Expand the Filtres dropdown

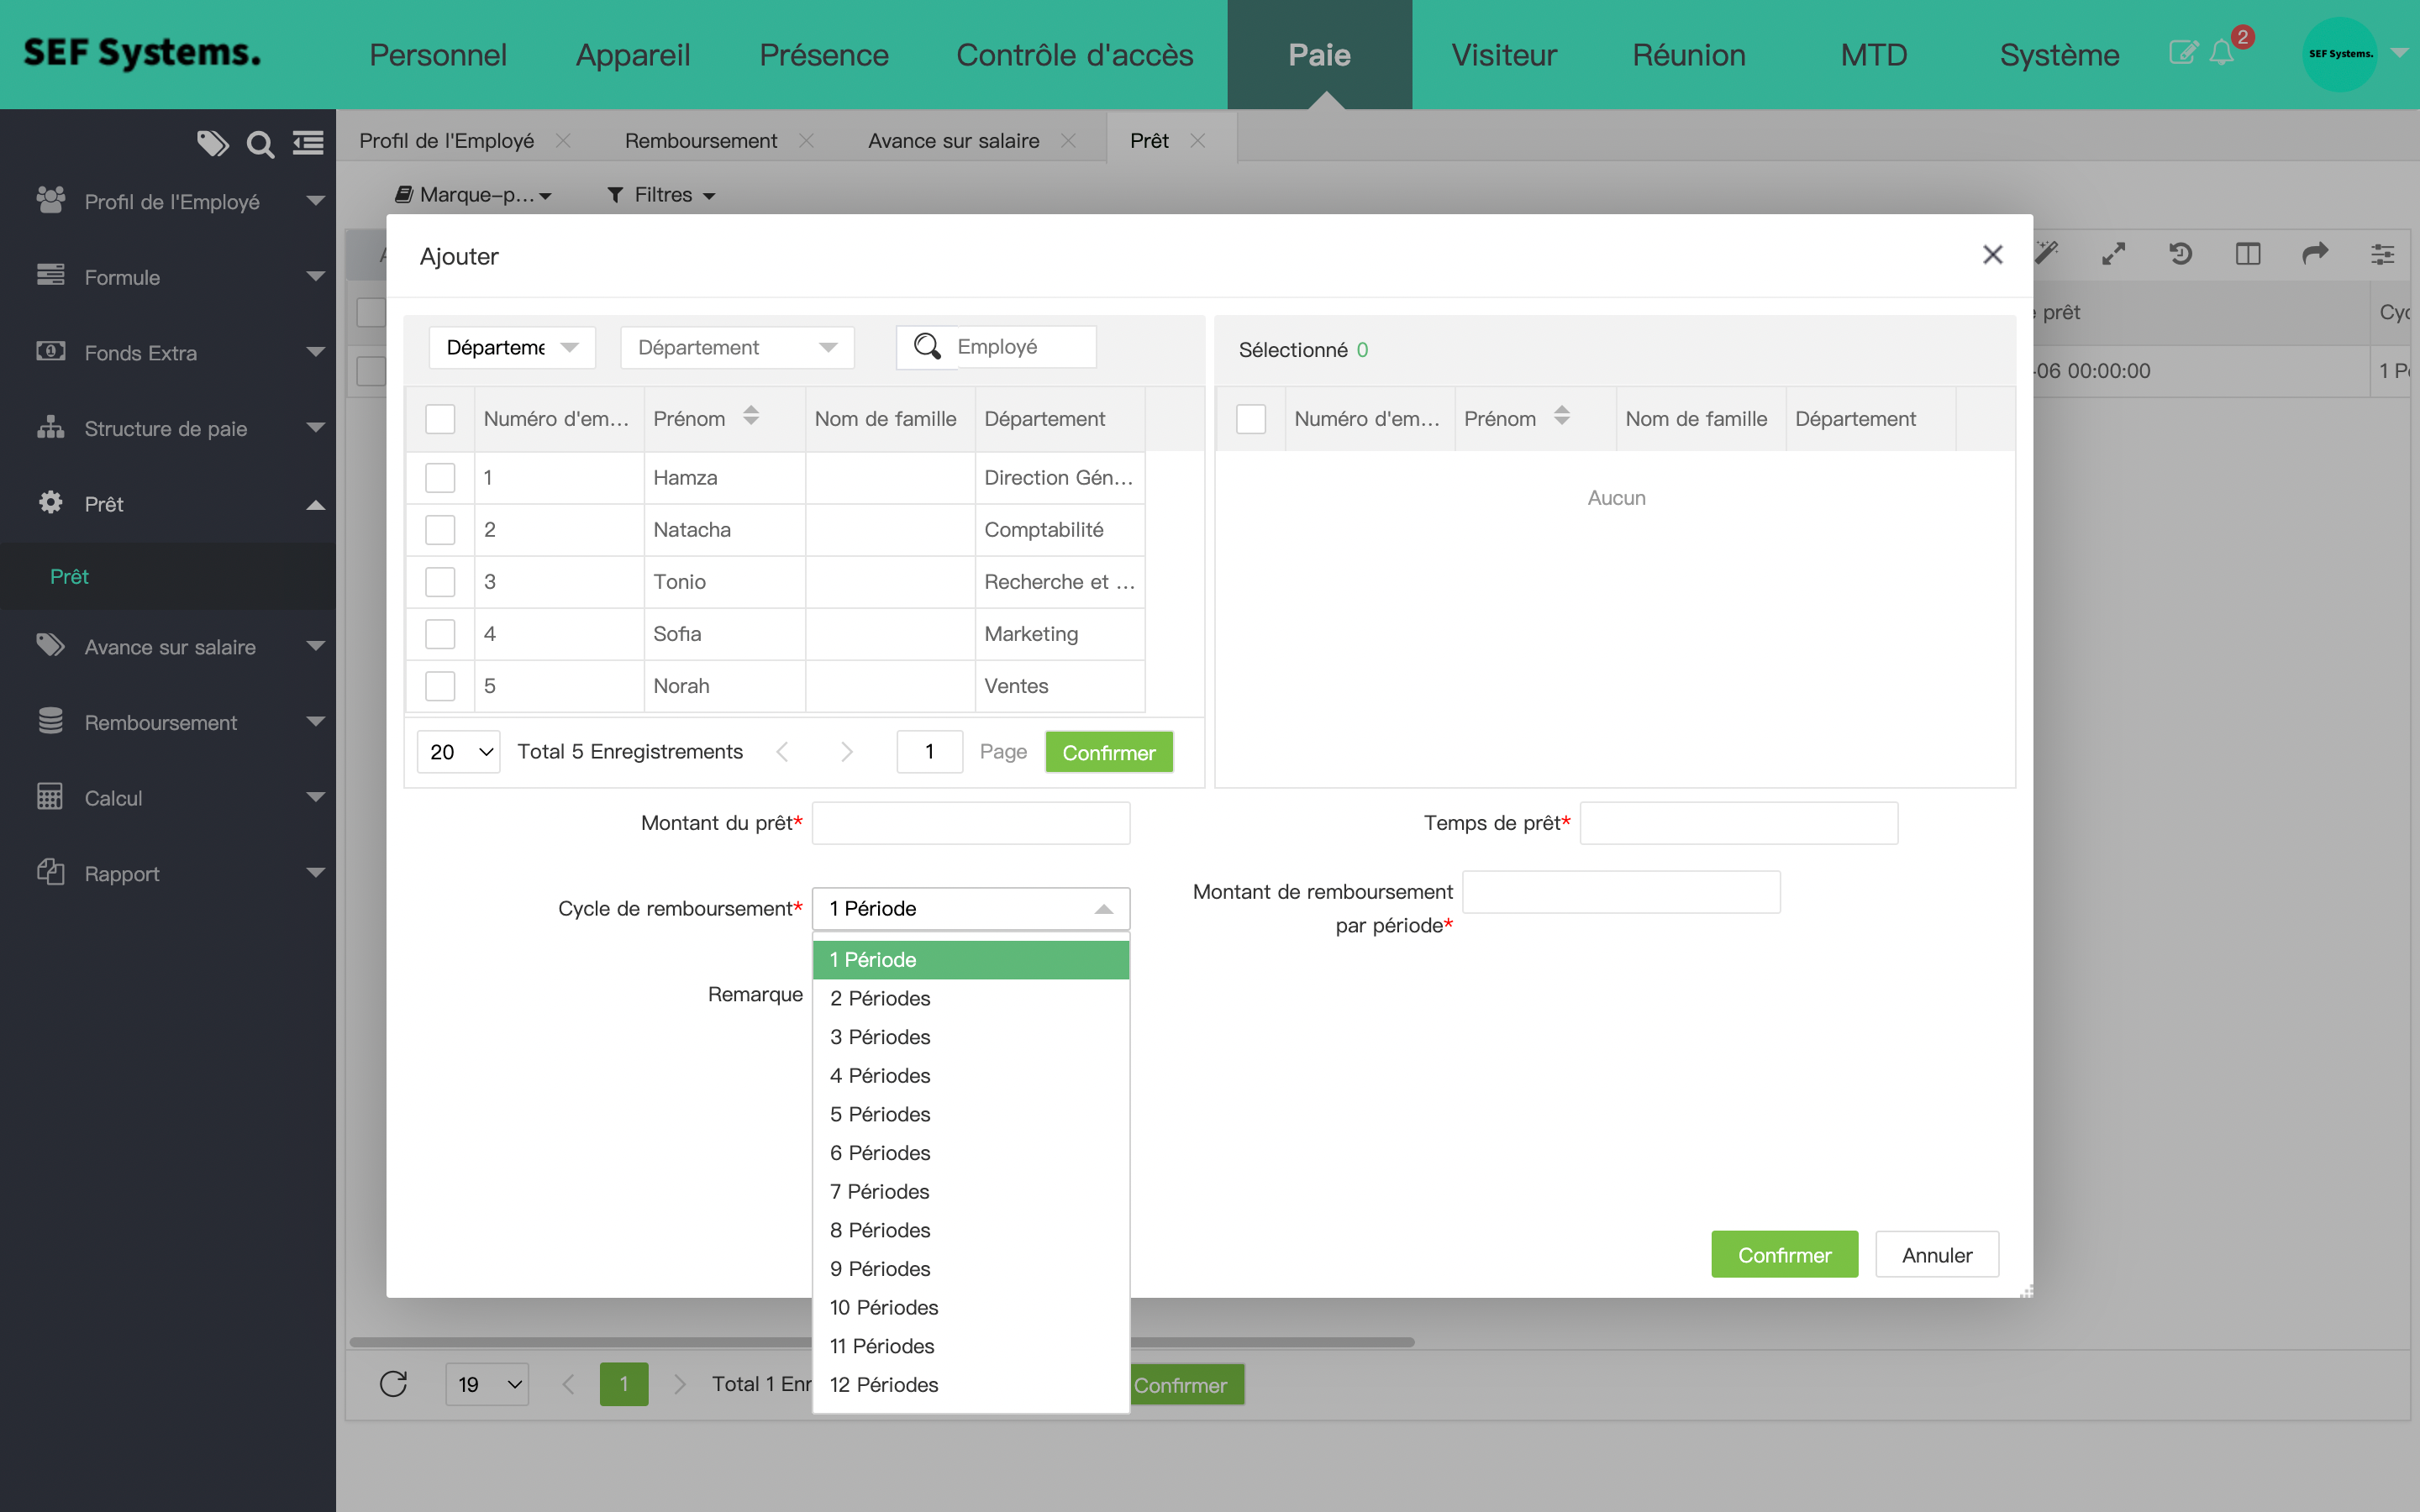(x=662, y=195)
